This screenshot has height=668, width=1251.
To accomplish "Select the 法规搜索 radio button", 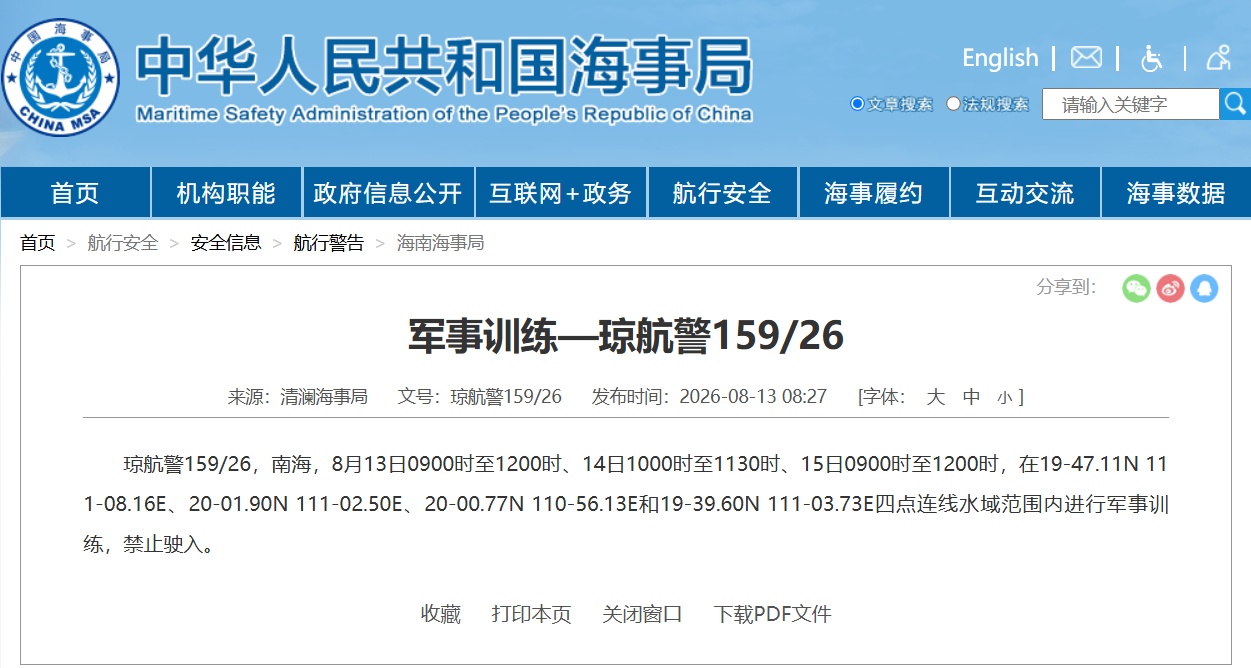I will 953,103.
